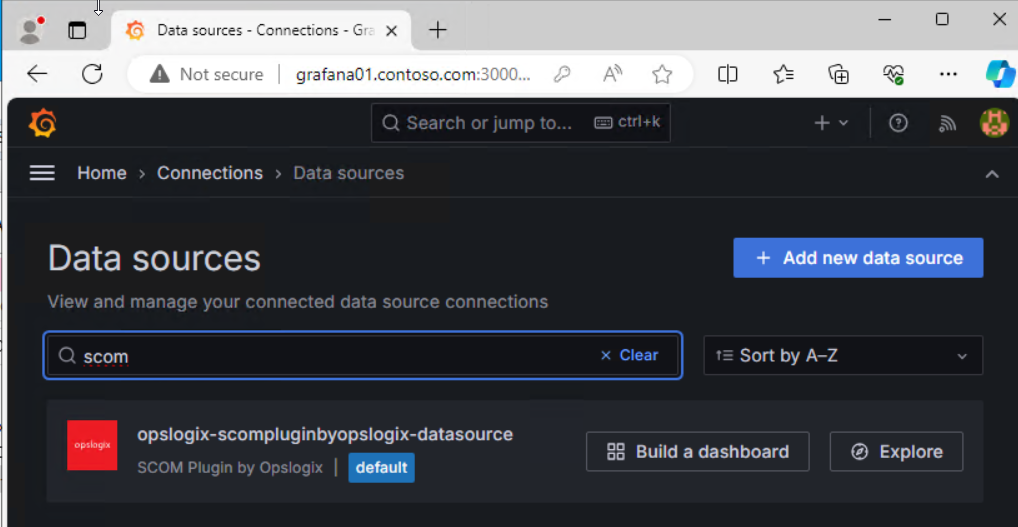Open the Sort by A–Z dropdown

[x=842, y=355]
